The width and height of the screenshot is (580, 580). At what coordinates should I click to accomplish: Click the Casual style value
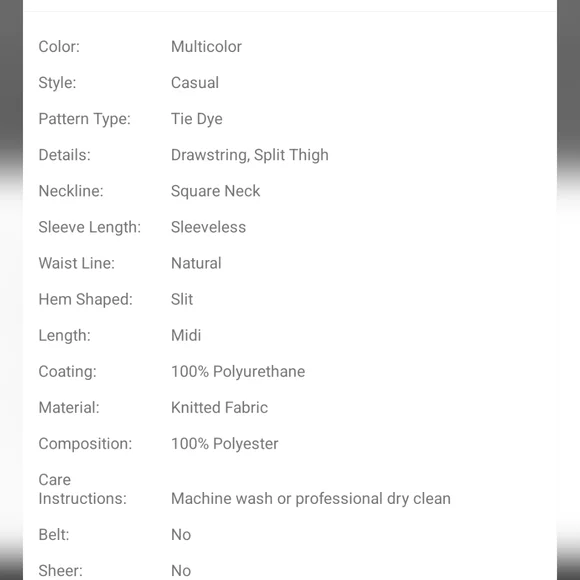pos(195,82)
